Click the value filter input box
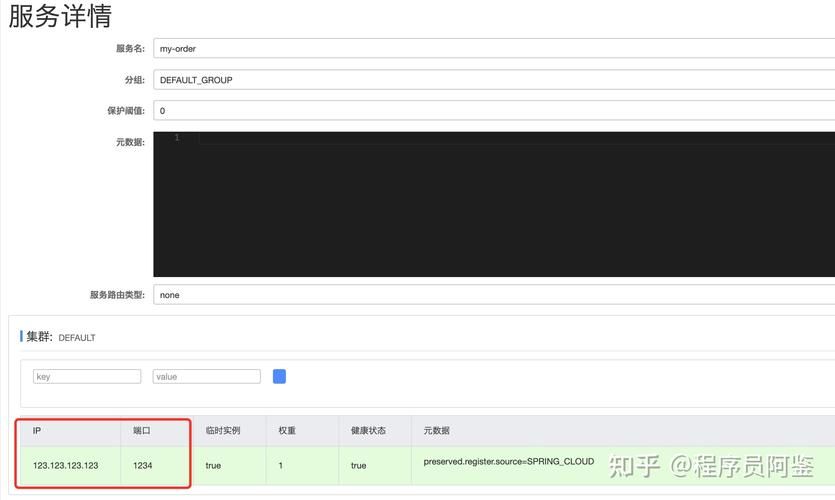The height and width of the screenshot is (500, 835). (207, 376)
